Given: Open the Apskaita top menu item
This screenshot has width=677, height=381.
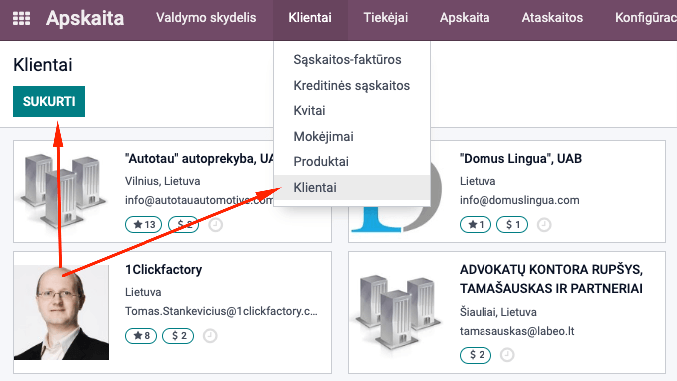Looking at the screenshot, I should tap(465, 18).
